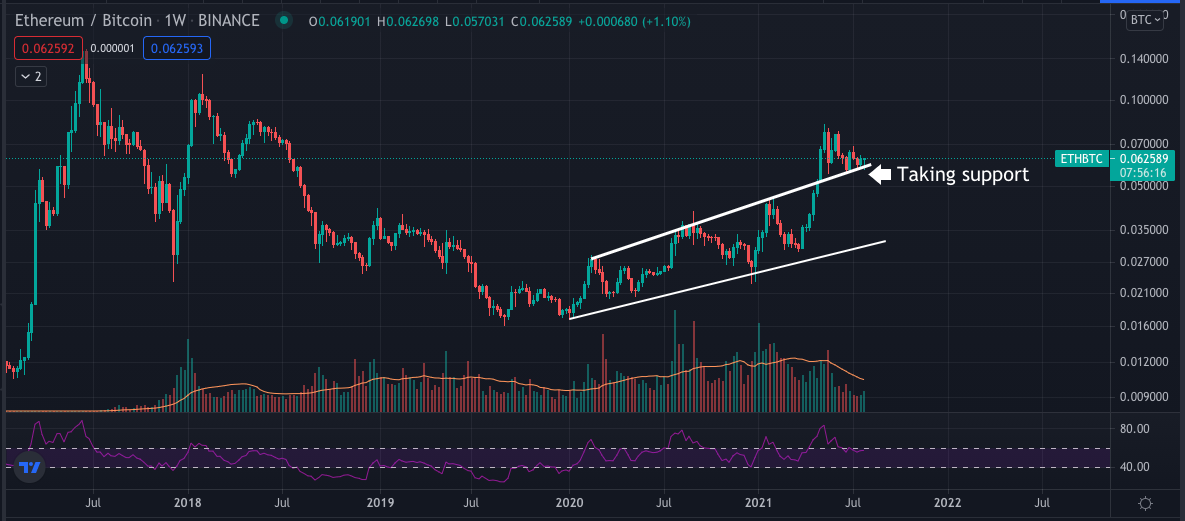The image size is (1185, 521).
Task: Click the 0.140000 price axis label
Action: coord(1144,58)
